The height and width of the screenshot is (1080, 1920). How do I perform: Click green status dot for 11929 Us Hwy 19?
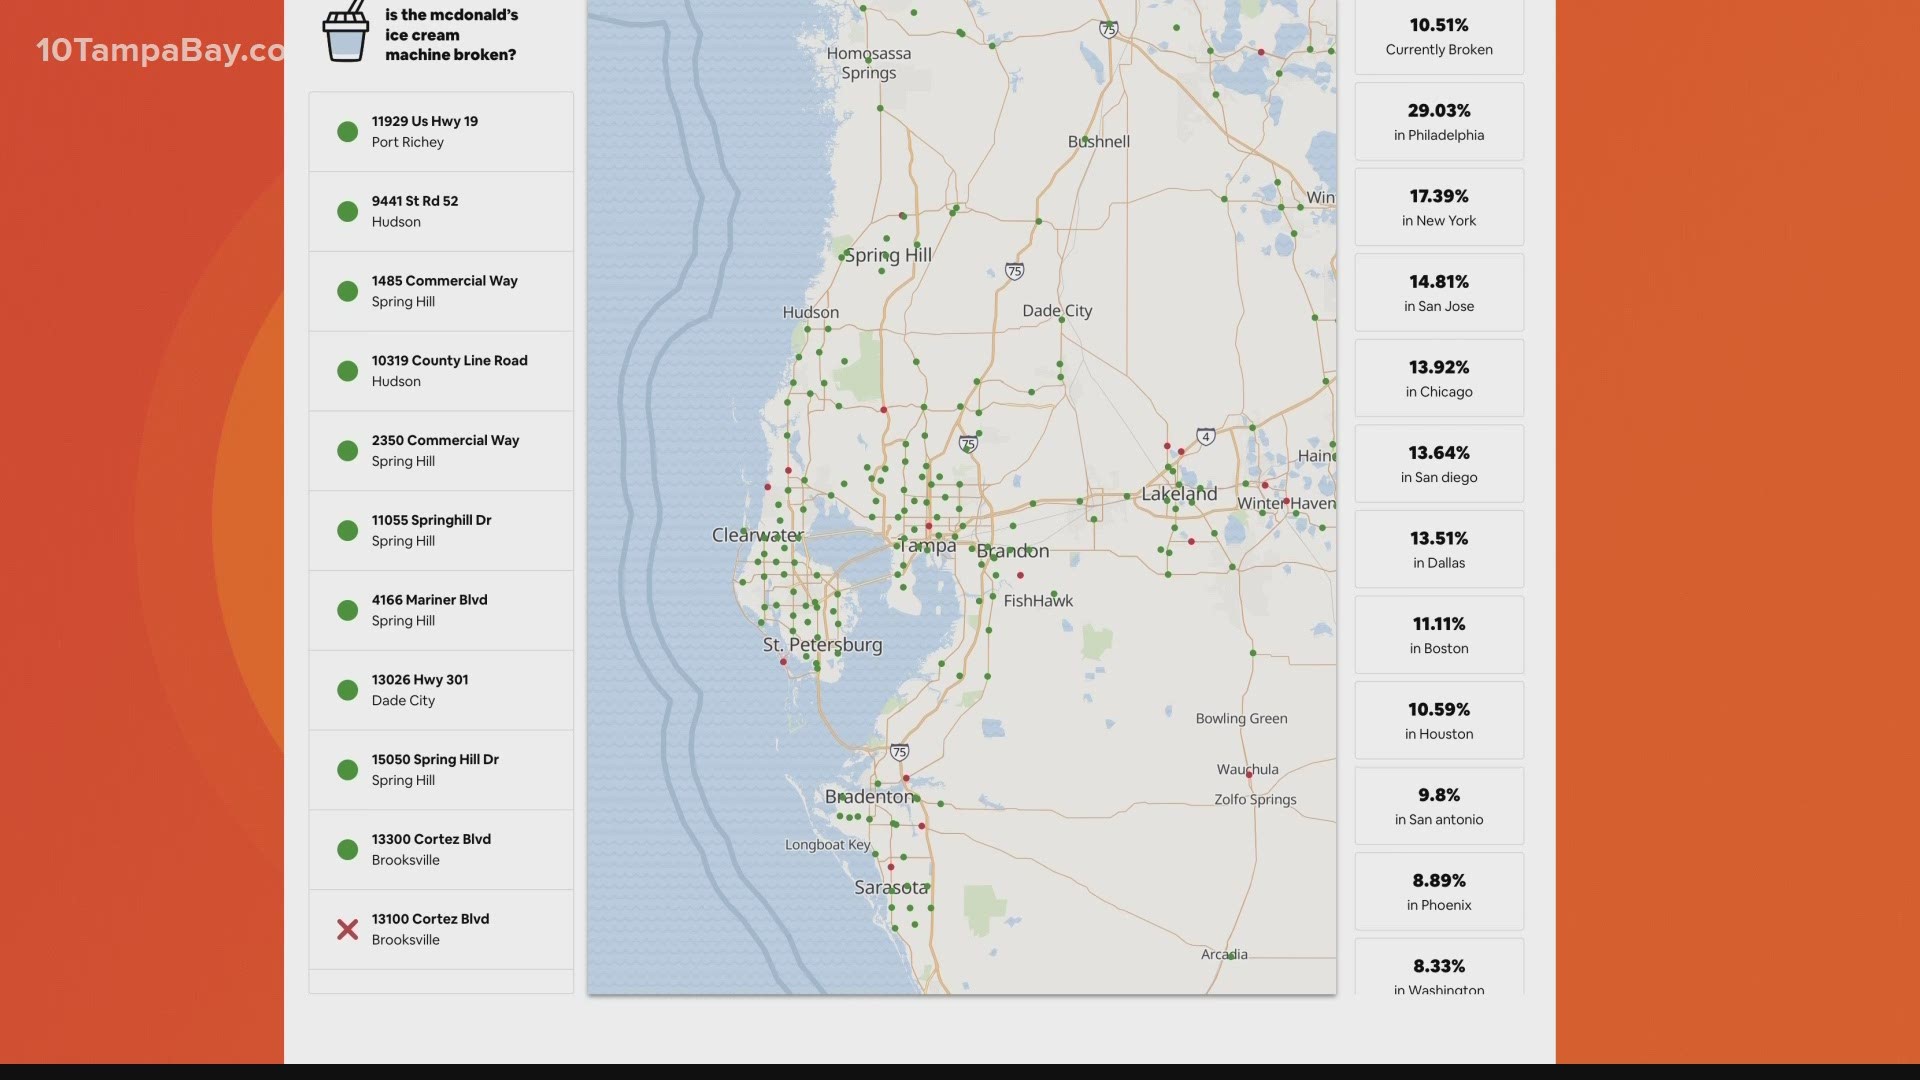[x=347, y=131]
